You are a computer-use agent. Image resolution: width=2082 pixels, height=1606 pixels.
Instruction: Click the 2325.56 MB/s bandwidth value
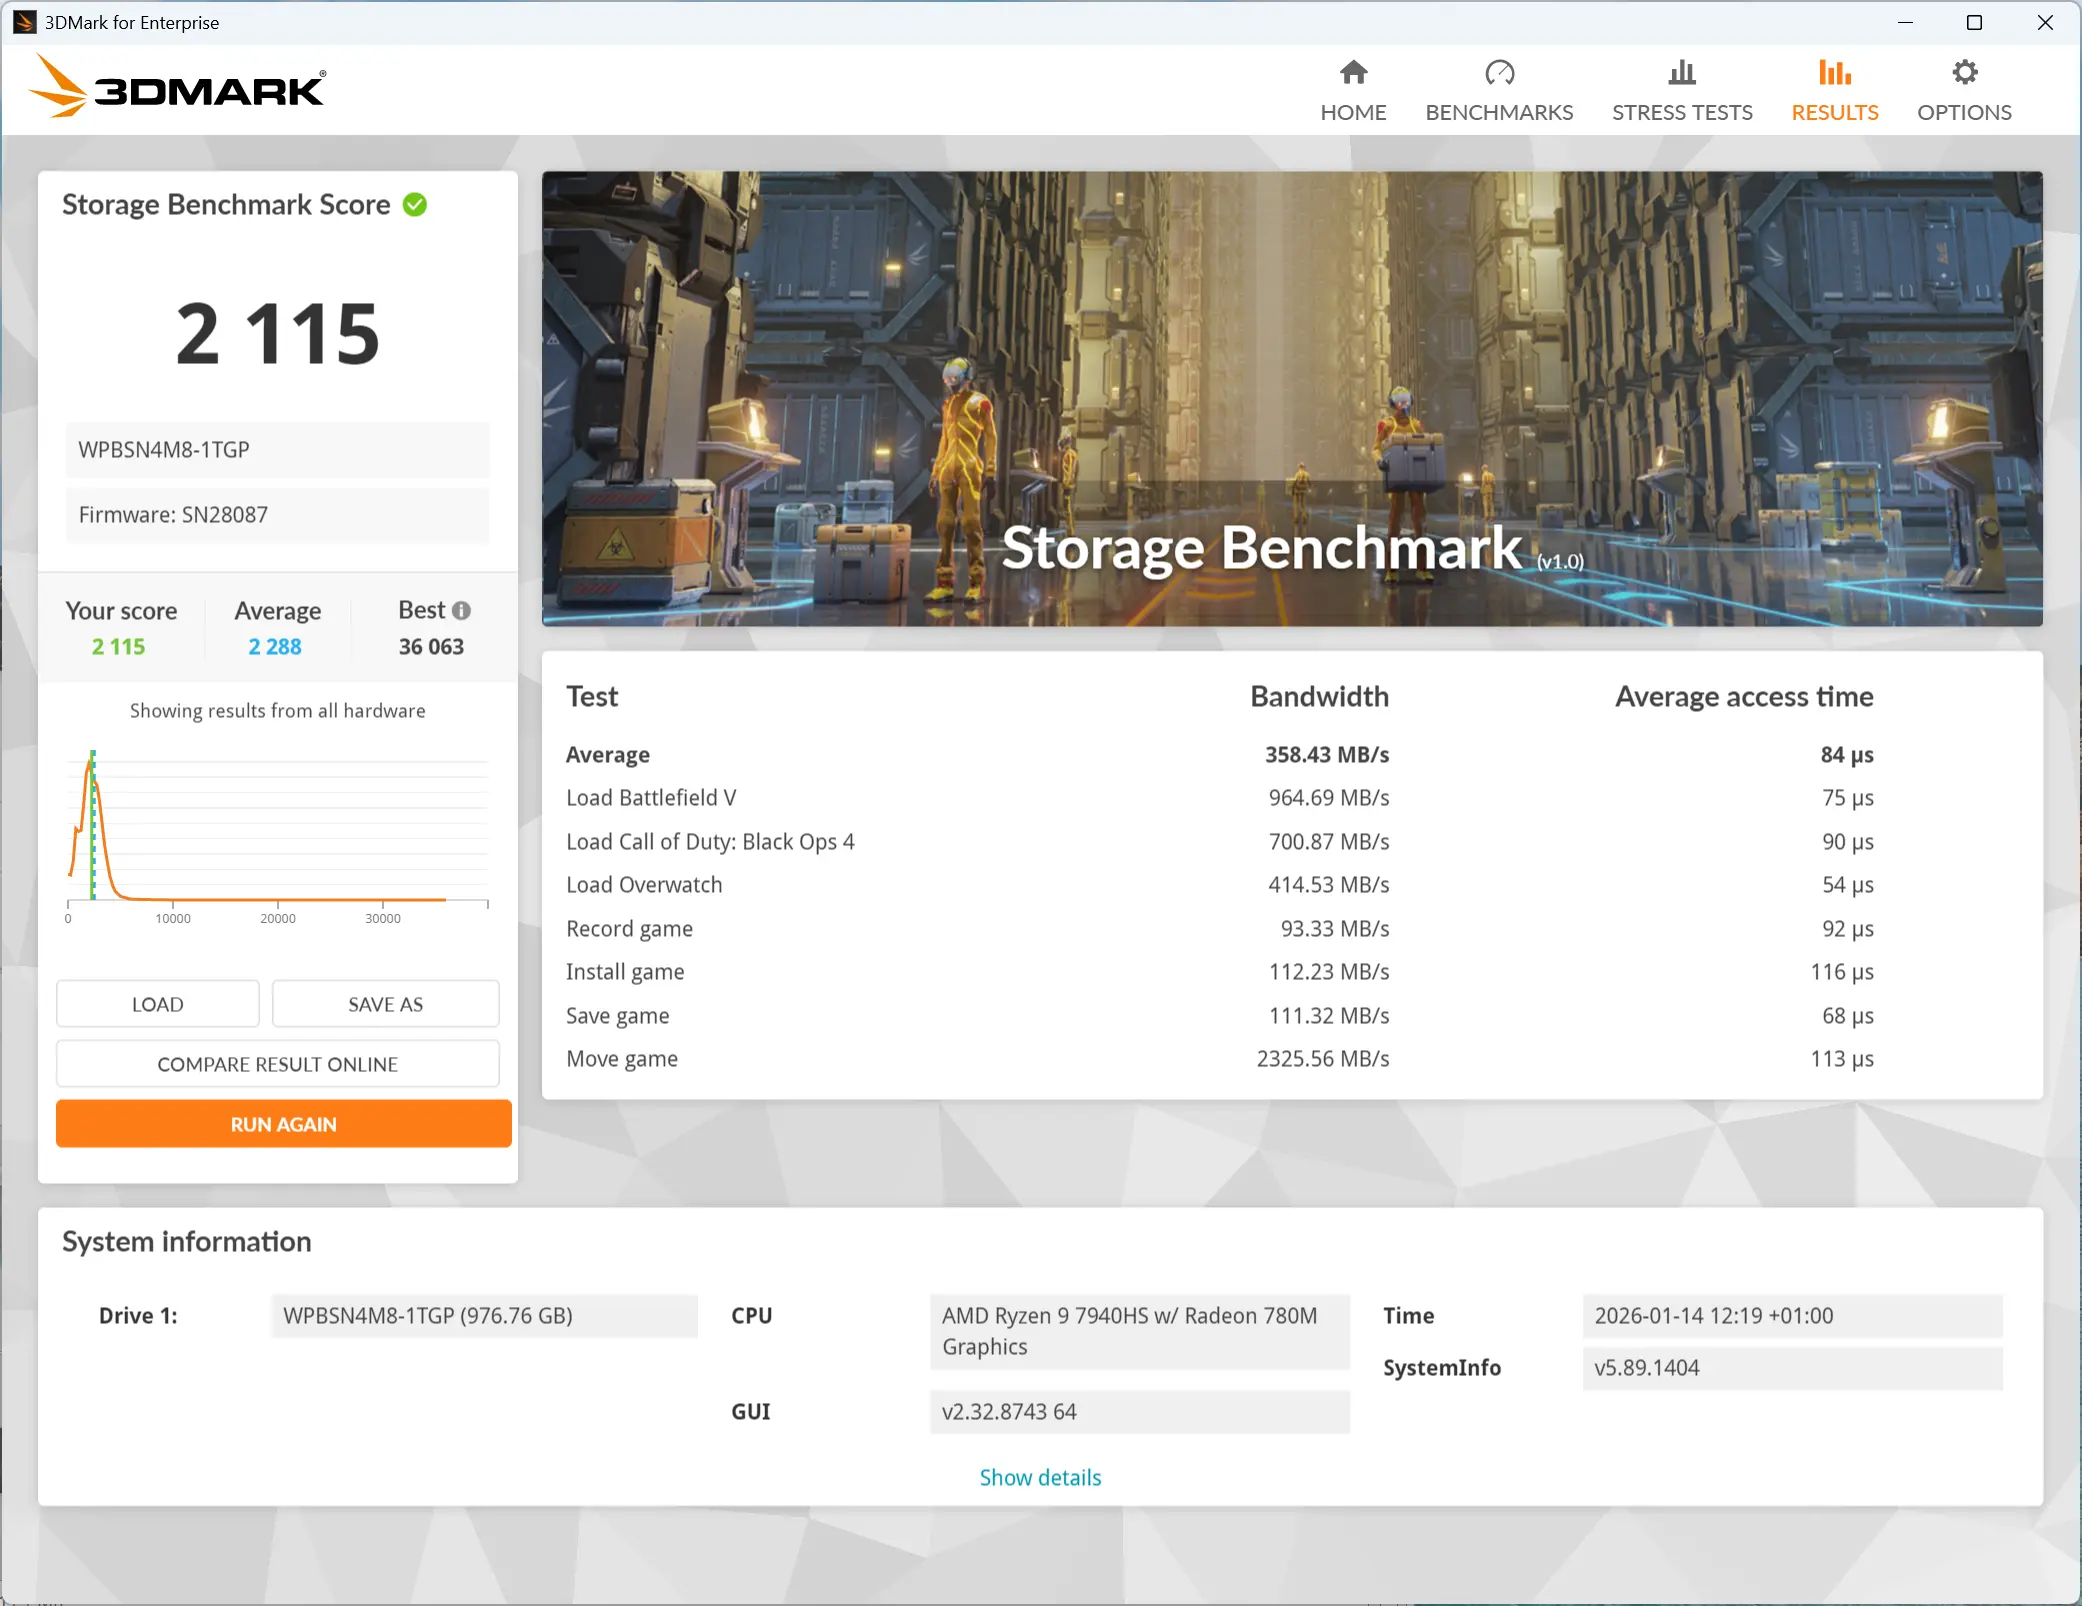[x=1323, y=1059]
